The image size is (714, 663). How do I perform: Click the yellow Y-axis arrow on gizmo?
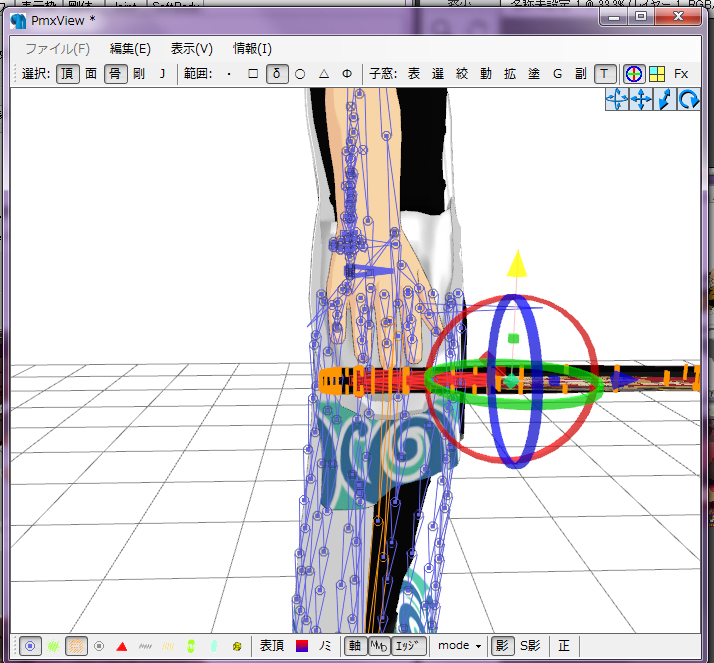pyautogui.click(x=517, y=263)
